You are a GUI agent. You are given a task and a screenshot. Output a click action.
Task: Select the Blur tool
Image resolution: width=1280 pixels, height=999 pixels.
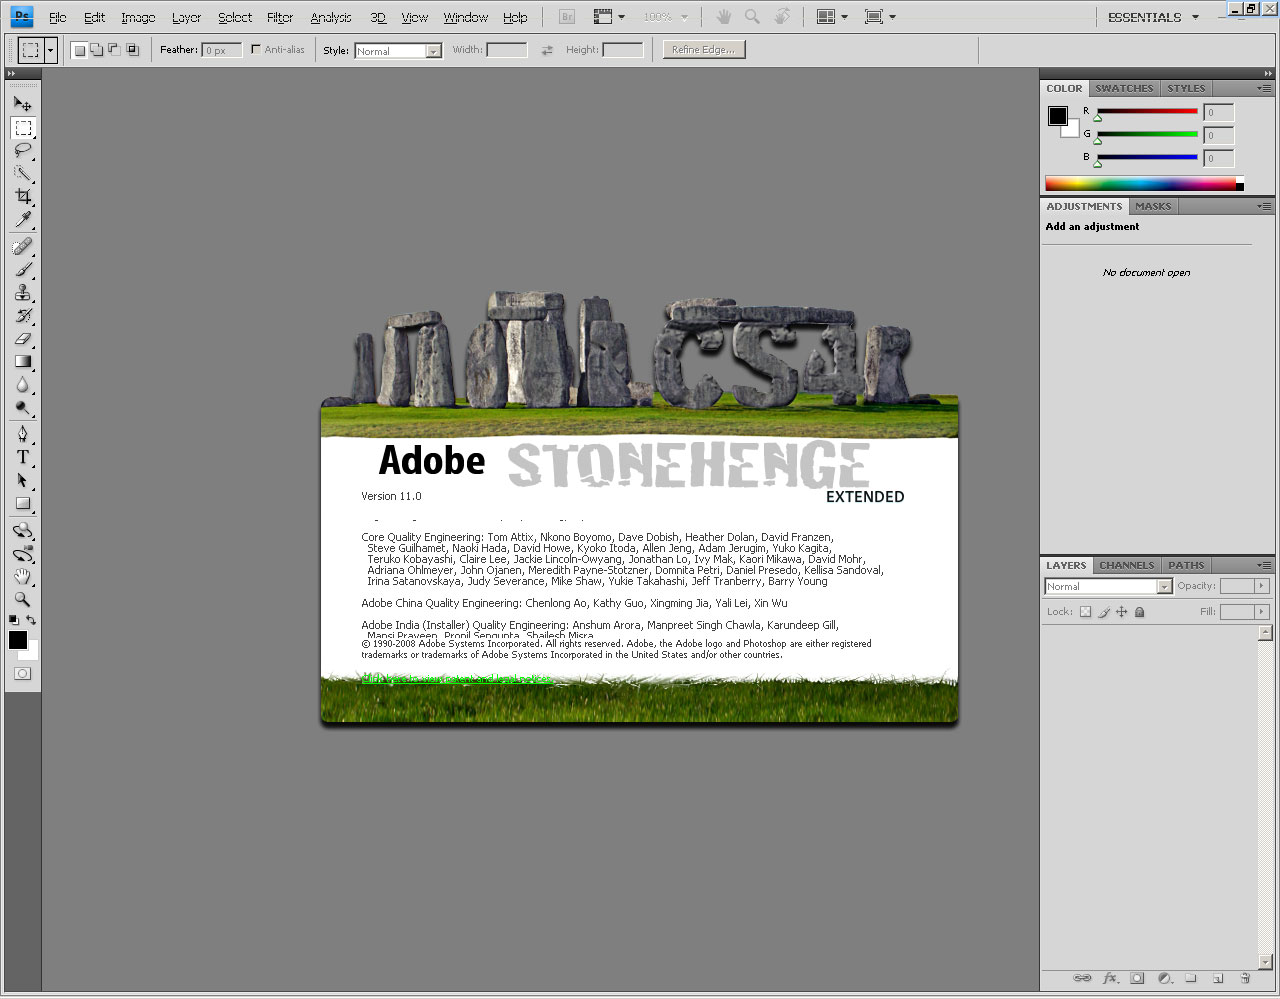tap(22, 384)
